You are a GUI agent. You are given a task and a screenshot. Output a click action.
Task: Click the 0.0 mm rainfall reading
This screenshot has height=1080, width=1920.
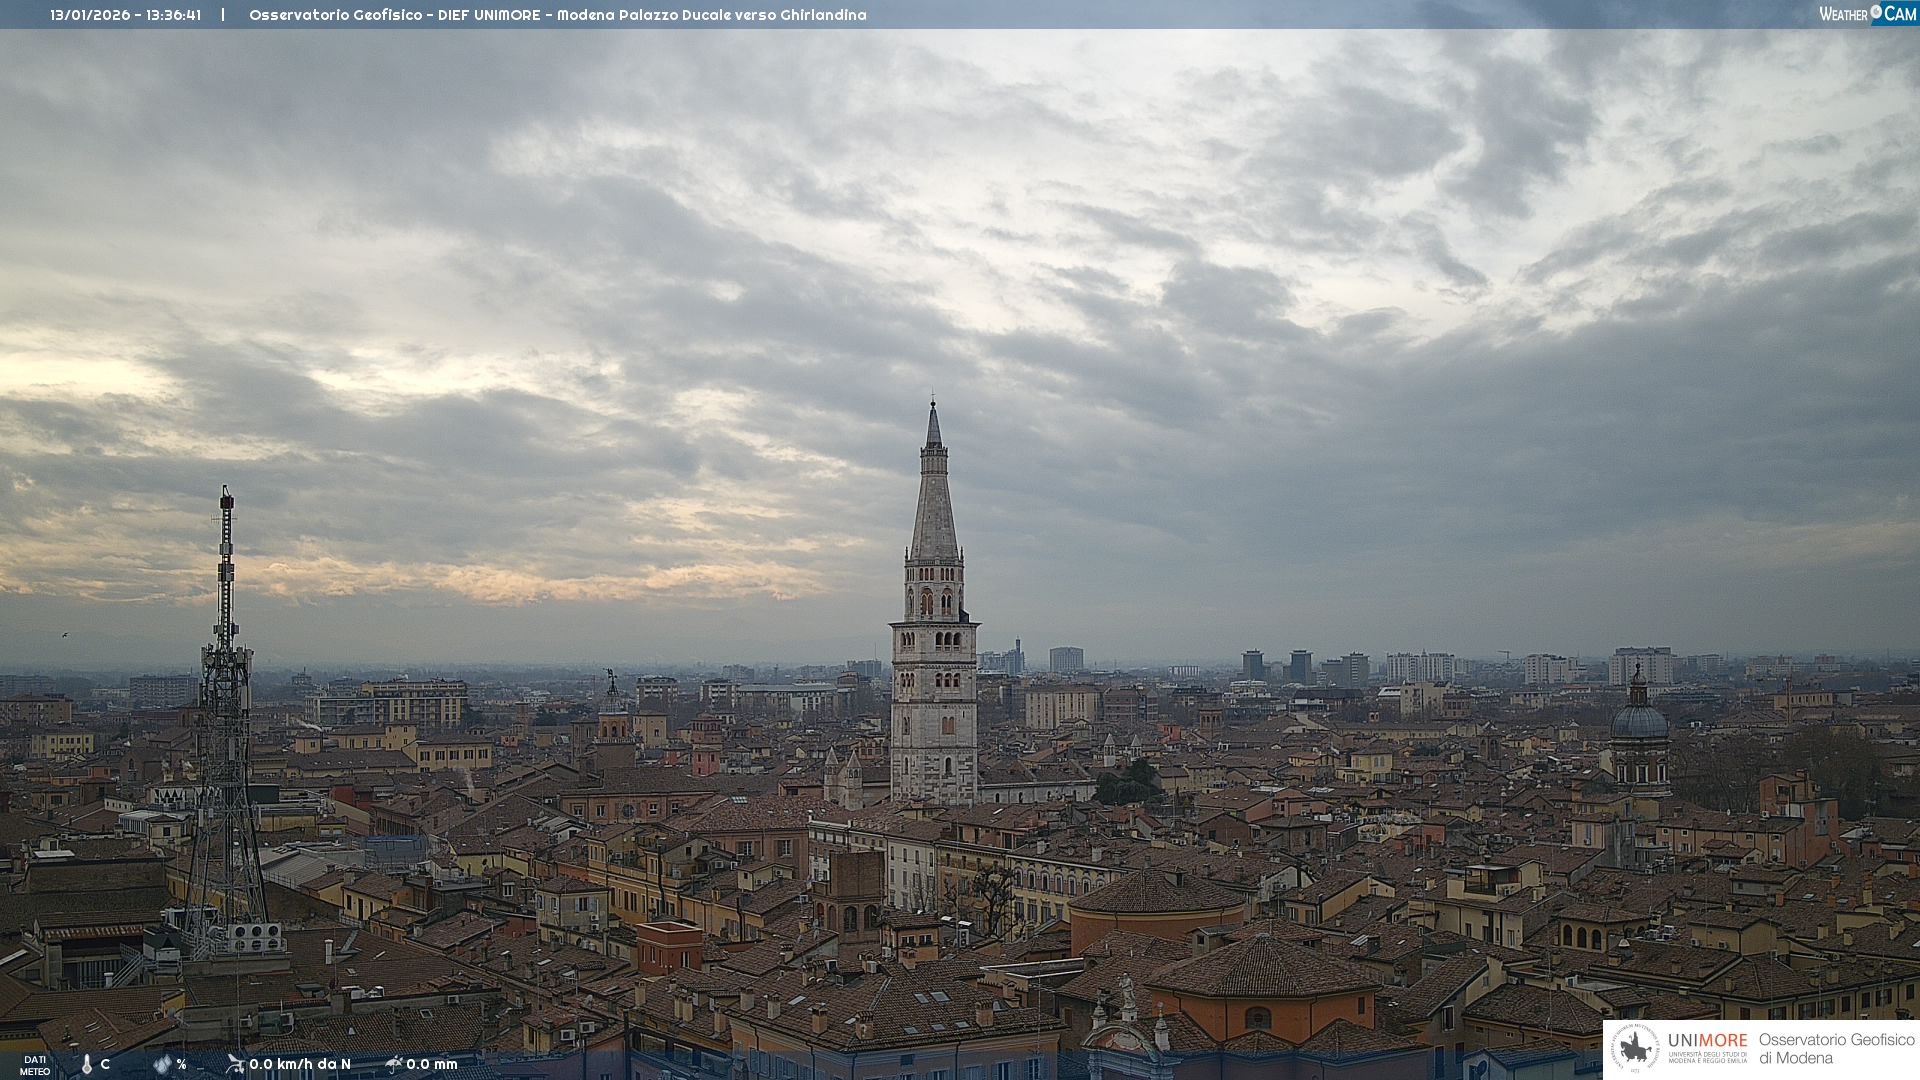click(x=432, y=1064)
